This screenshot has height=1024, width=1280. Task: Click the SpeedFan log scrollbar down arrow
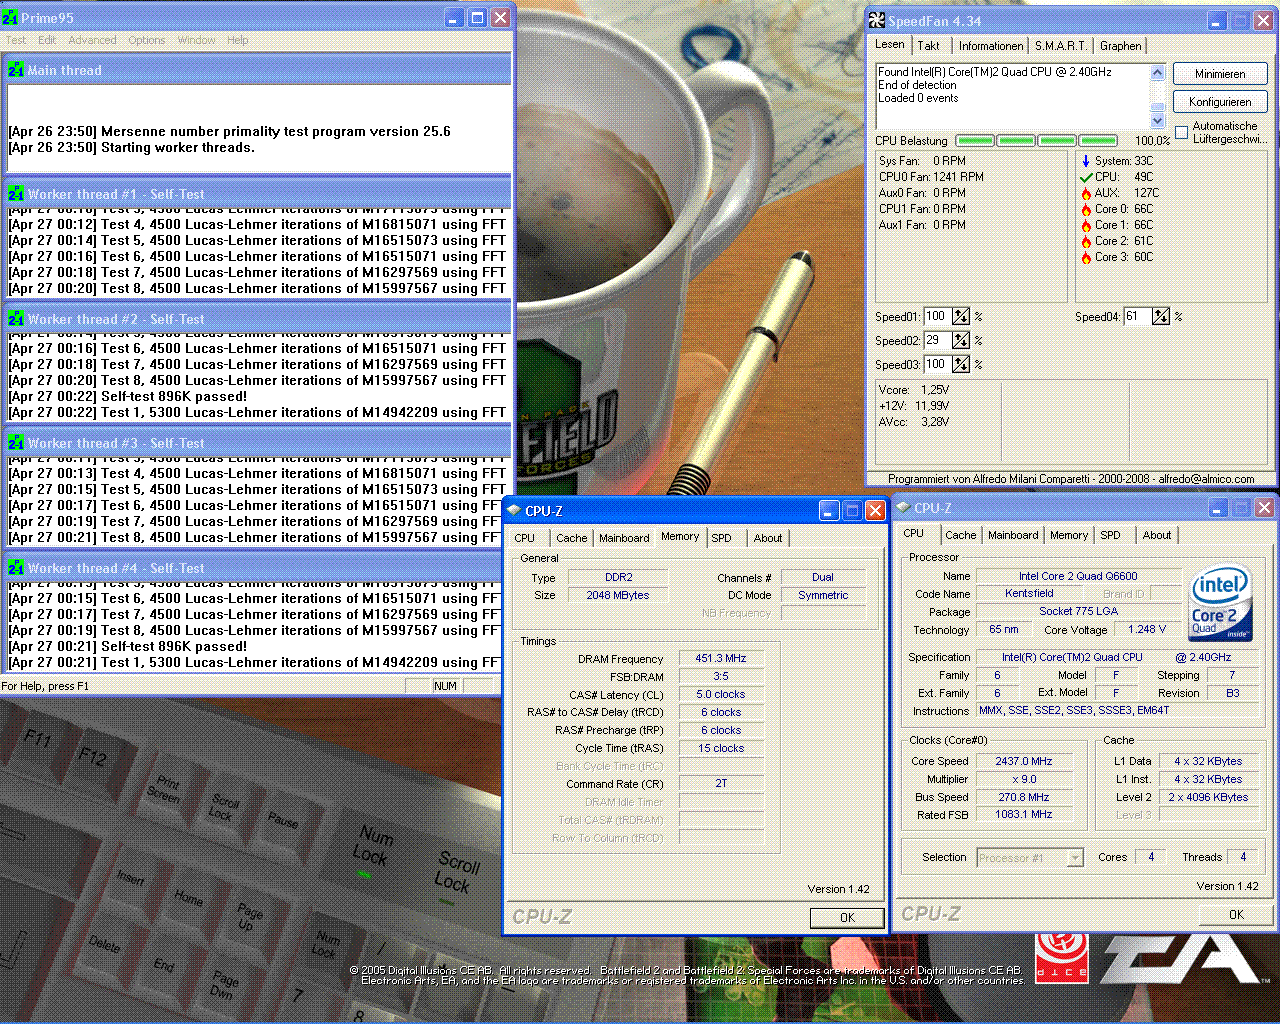pyautogui.click(x=1158, y=120)
